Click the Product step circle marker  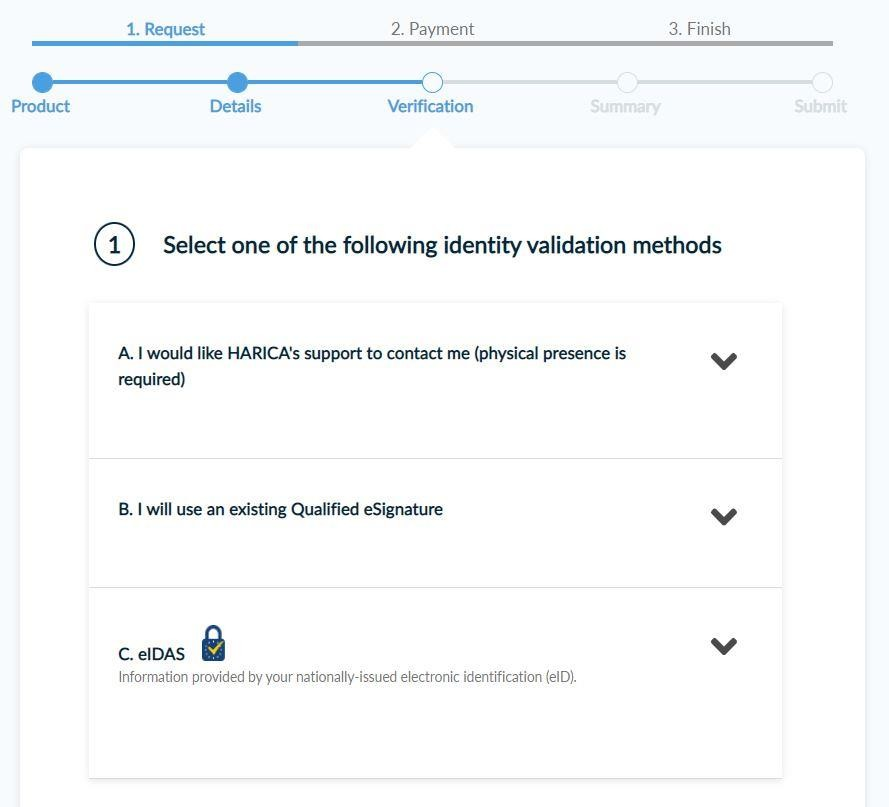pyautogui.click(x=42, y=82)
